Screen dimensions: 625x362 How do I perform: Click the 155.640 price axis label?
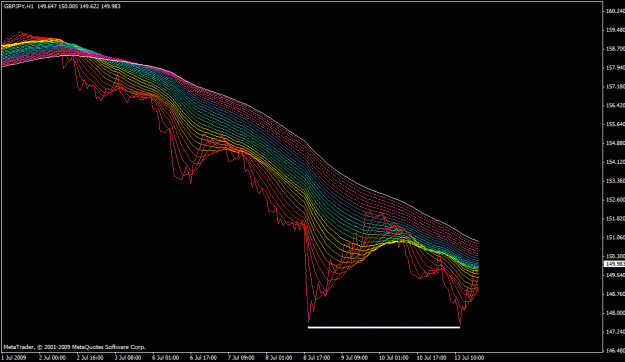click(615, 124)
